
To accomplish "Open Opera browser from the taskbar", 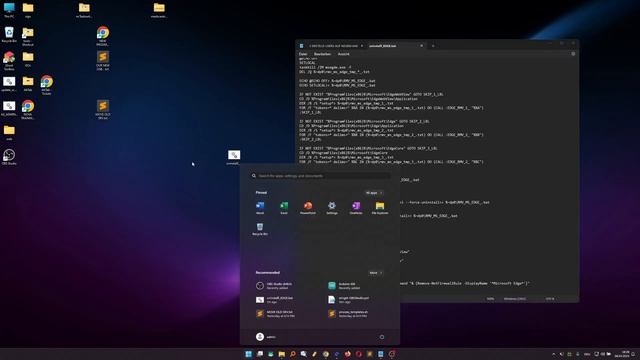I will coord(359,354).
